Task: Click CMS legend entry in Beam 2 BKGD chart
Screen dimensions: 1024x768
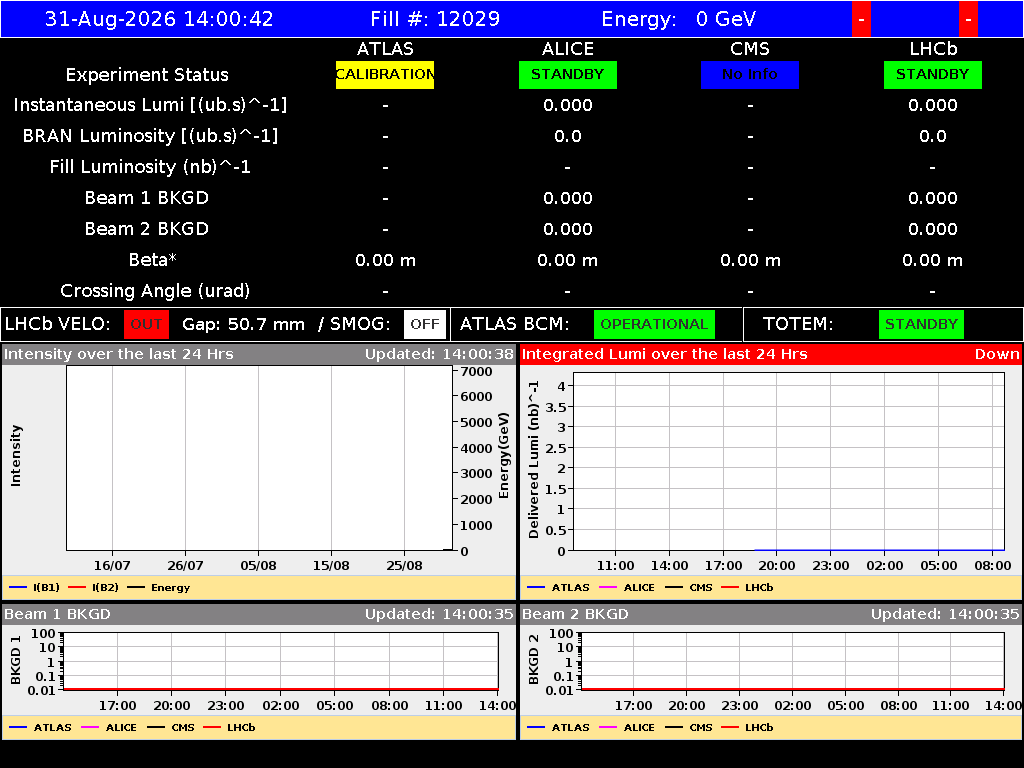Action: (x=688, y=727)
